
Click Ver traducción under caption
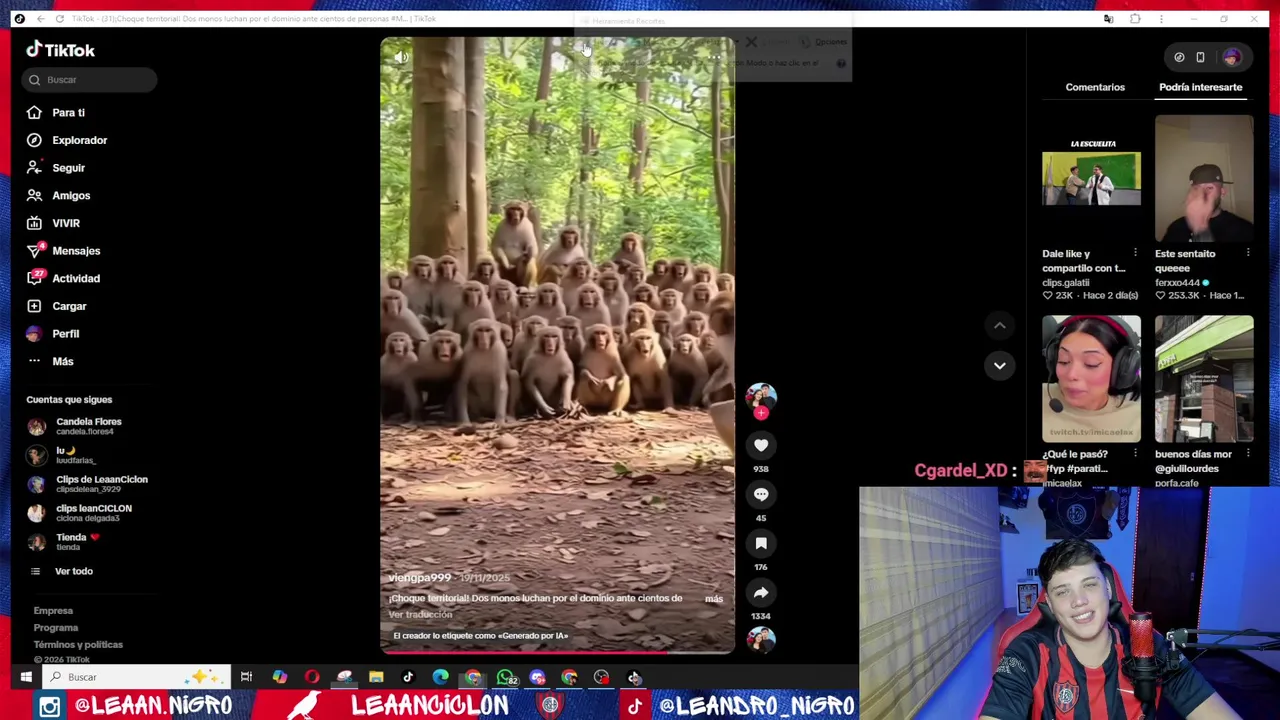coord(420,615)
